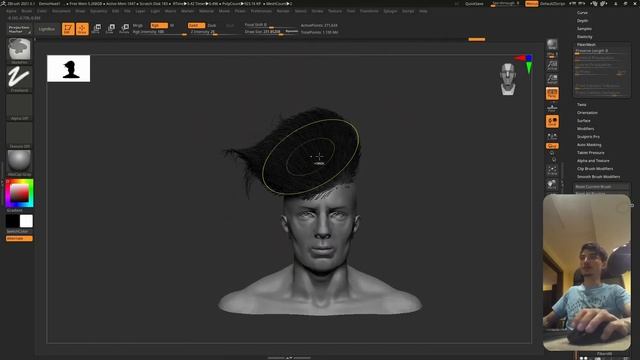640x360 pixels.
Task: Toggle the Floor grid icon
Action: (x=552, y=108)
